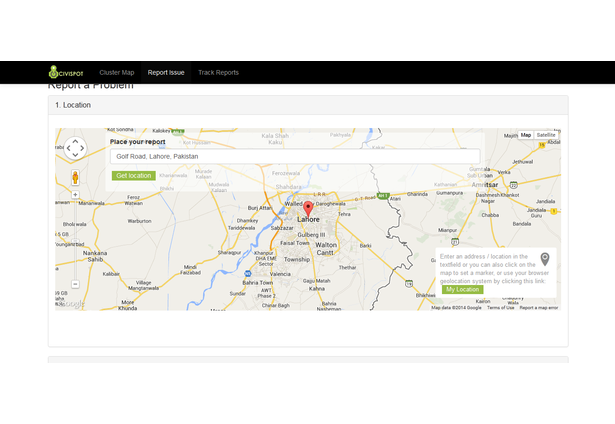Click the address text field
The image size is (615, 424).
[x=295, y=156]
